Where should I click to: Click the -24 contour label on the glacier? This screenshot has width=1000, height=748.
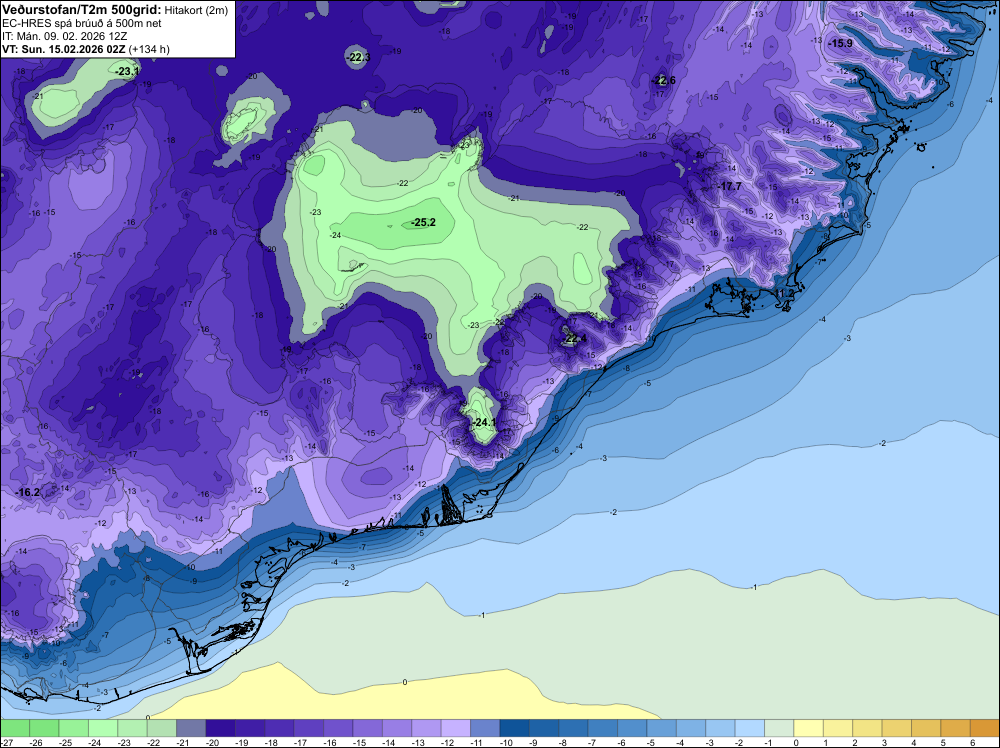[336, 235]
